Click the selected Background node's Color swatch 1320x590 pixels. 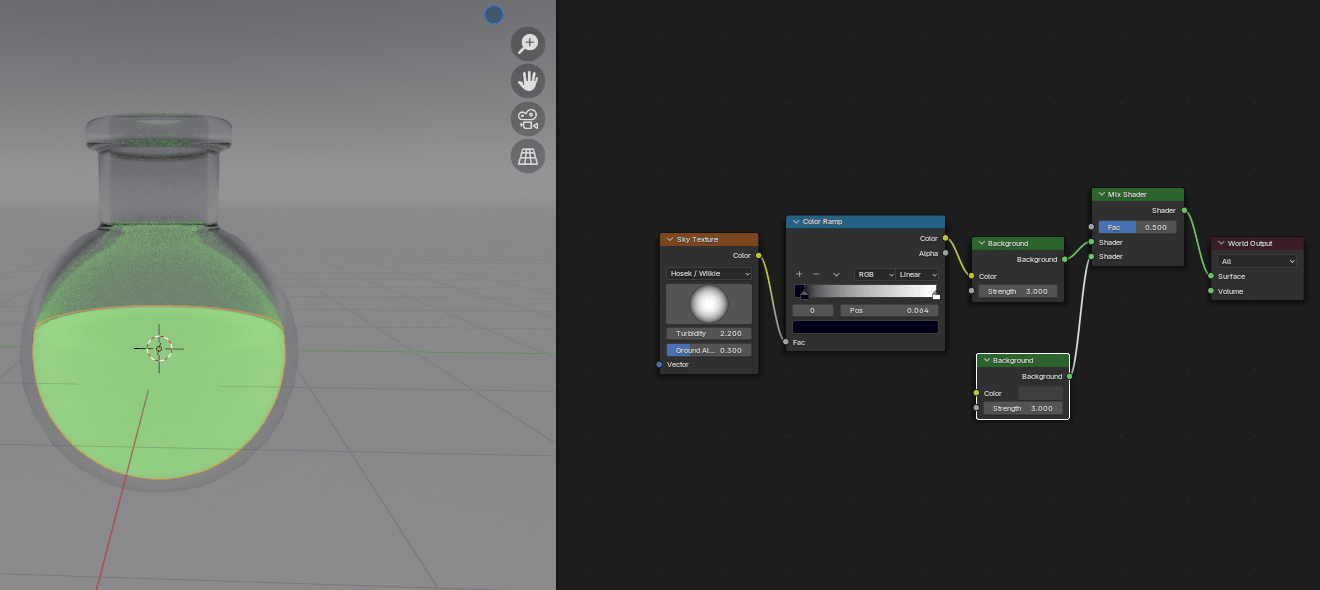pos(1039,393)
